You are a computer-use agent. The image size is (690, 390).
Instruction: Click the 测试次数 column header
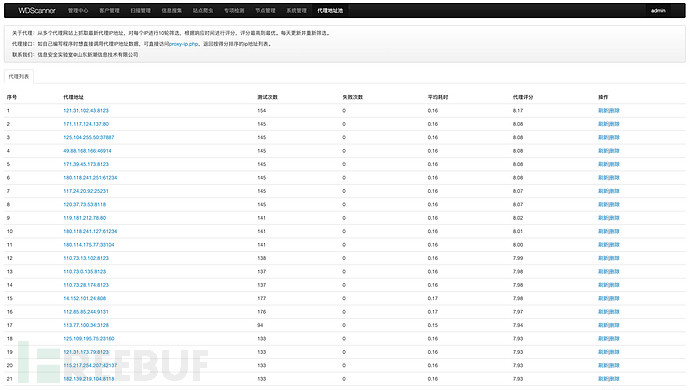(268, 97)
